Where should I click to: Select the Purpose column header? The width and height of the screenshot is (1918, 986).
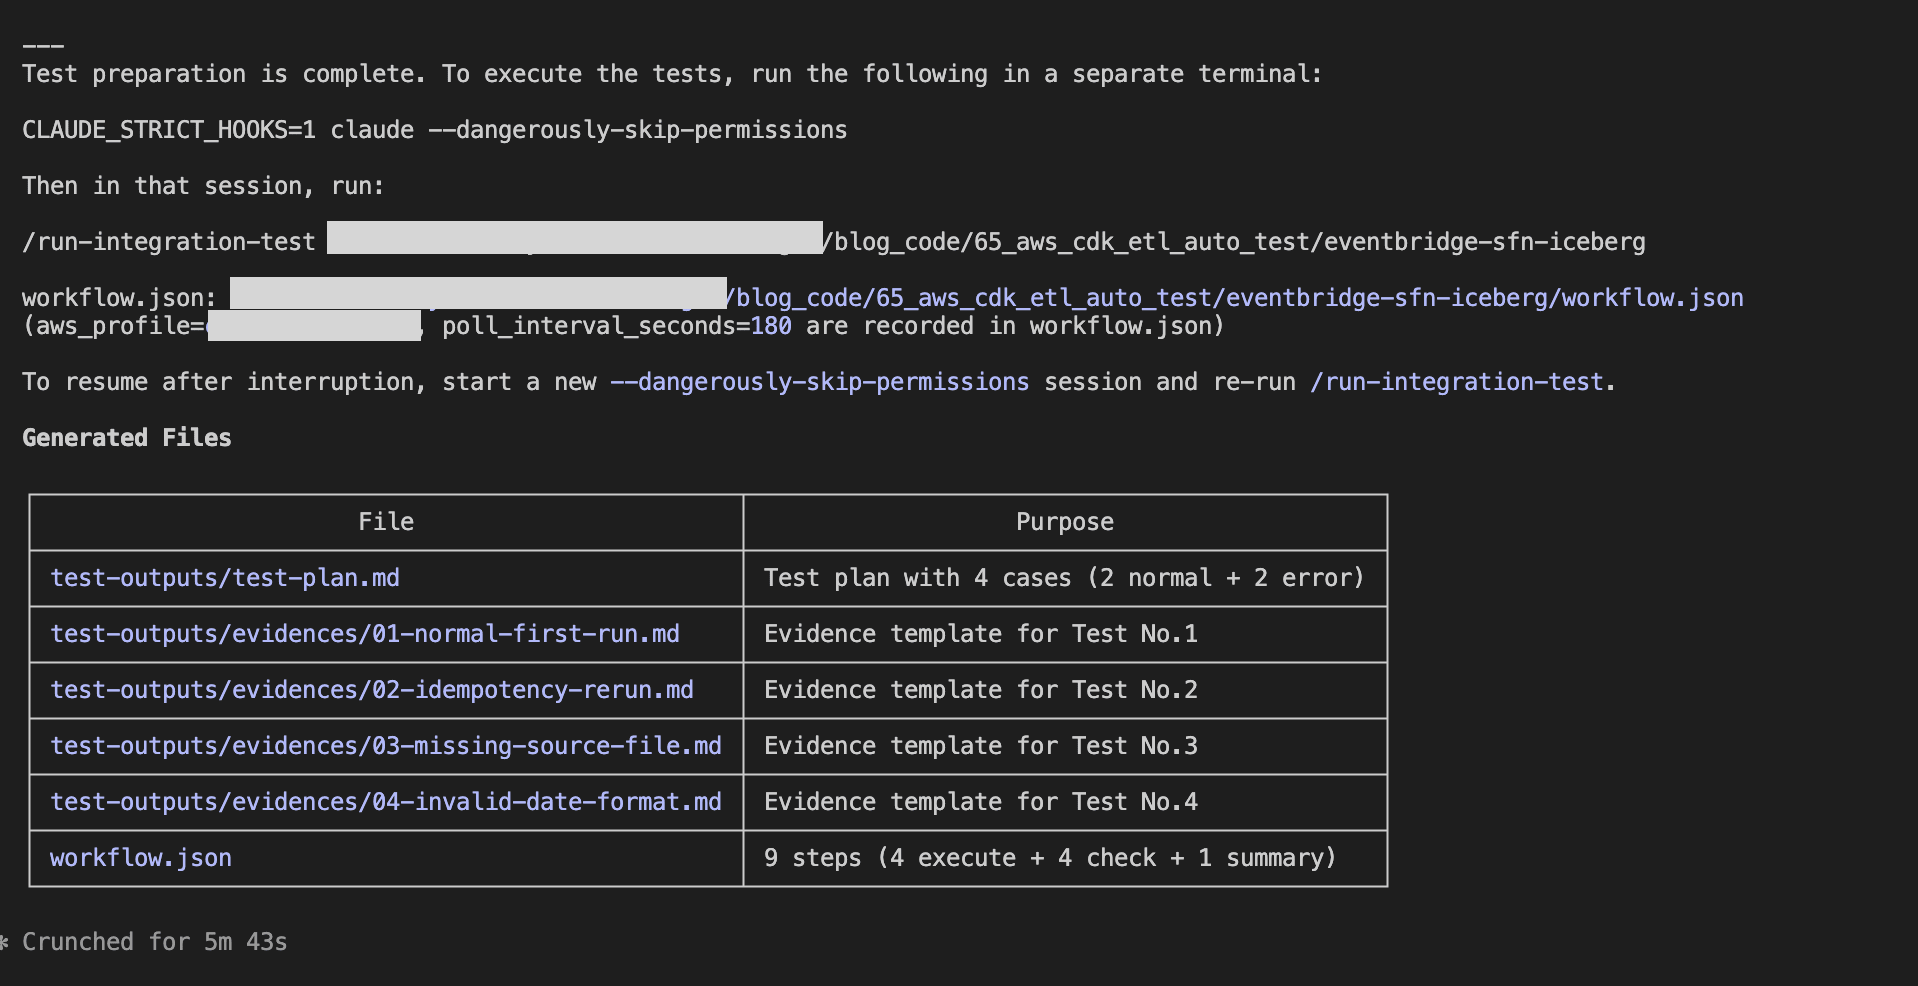pos(1064,521)
